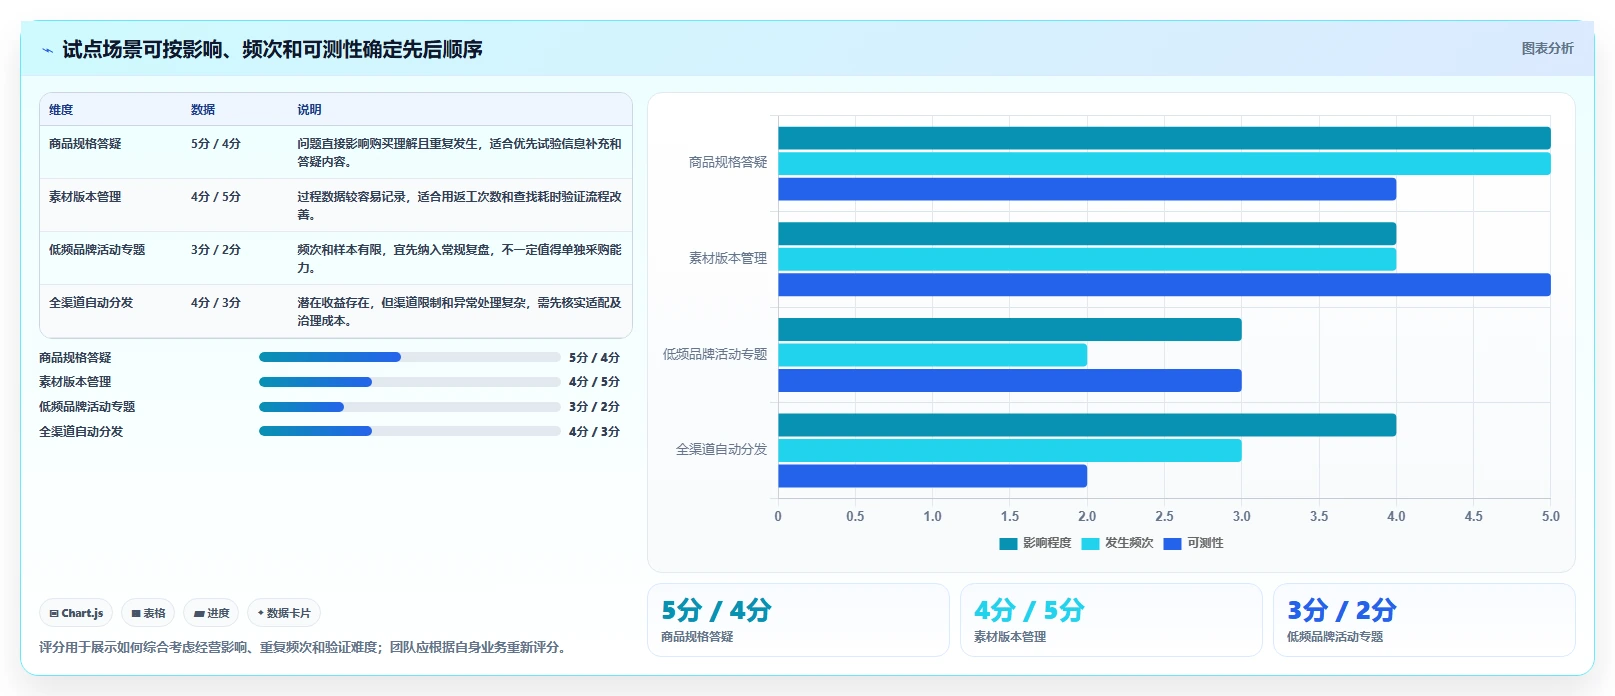Click the description starting 潜在收益存在
Image resolution: width=1615 pixels, height=696 pixels.
coord(459,312)
